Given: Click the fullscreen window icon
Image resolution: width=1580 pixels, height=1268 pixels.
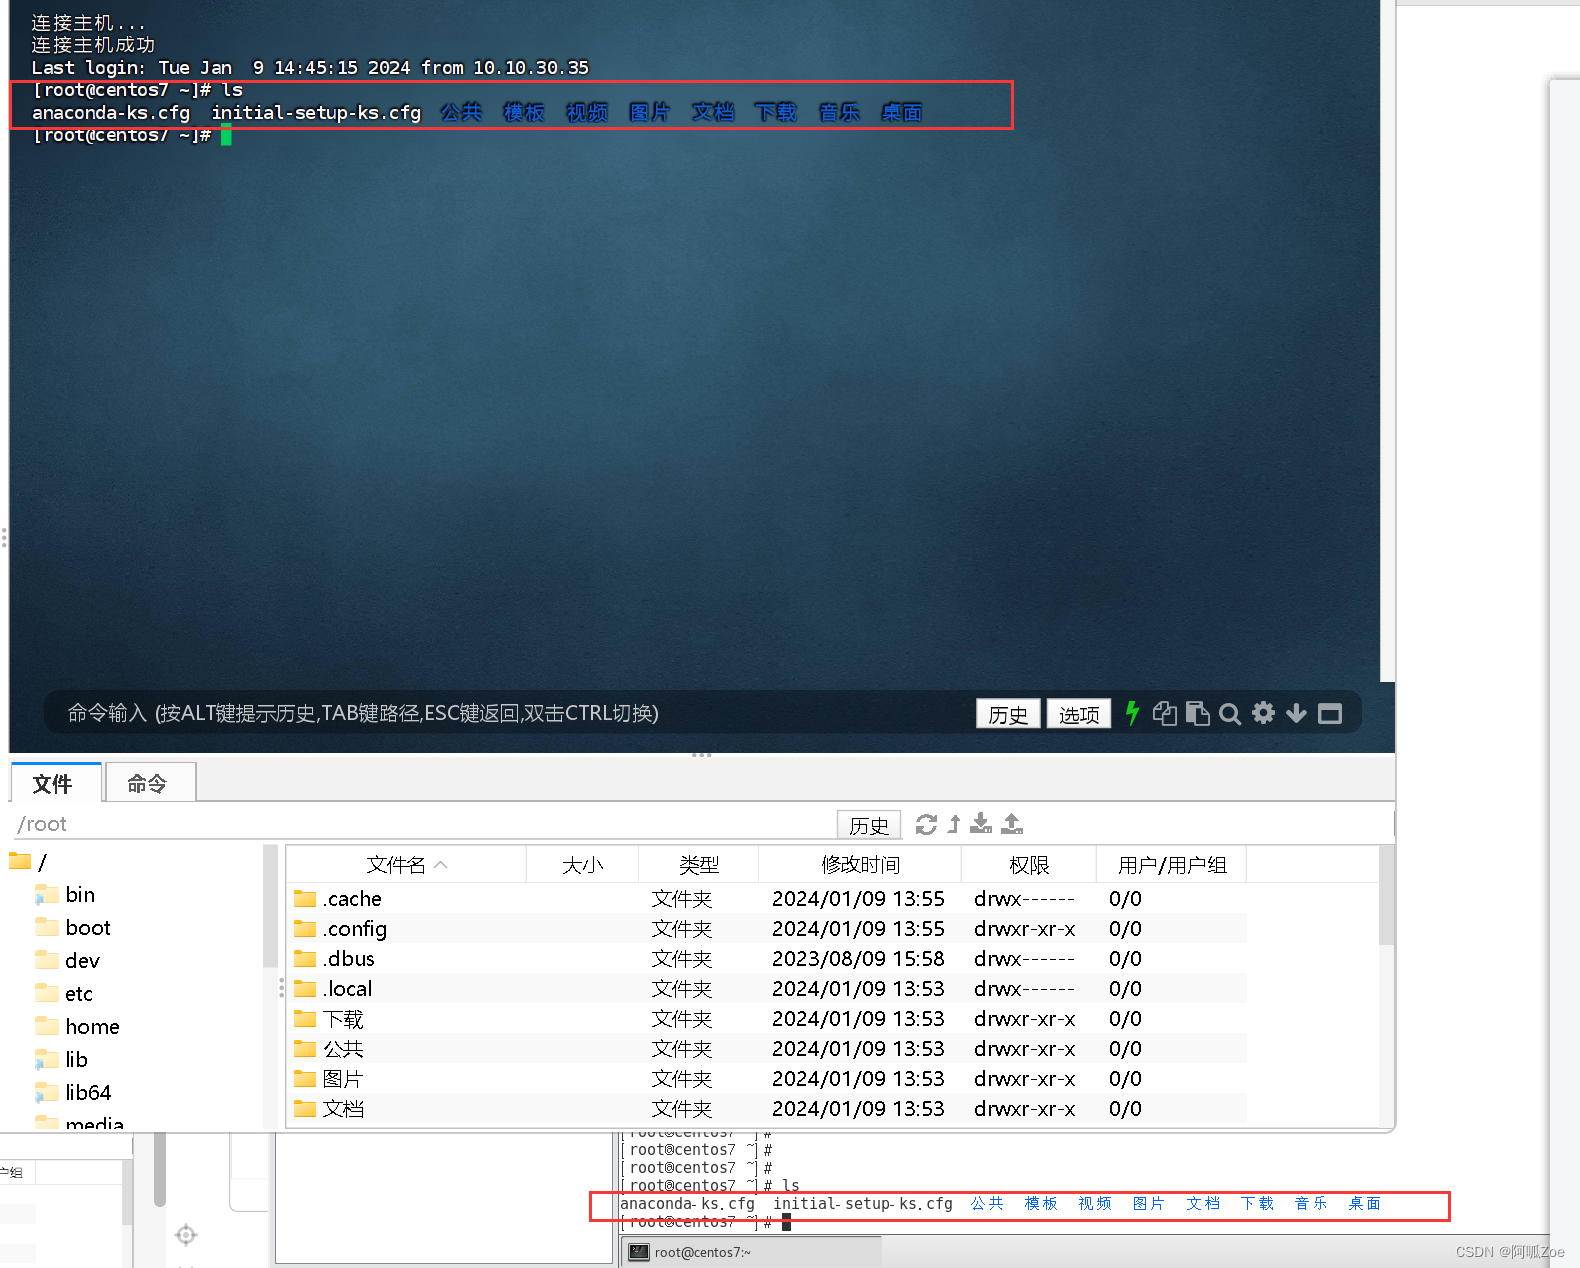Looking at the screenshot, I should pos(1330,714).
